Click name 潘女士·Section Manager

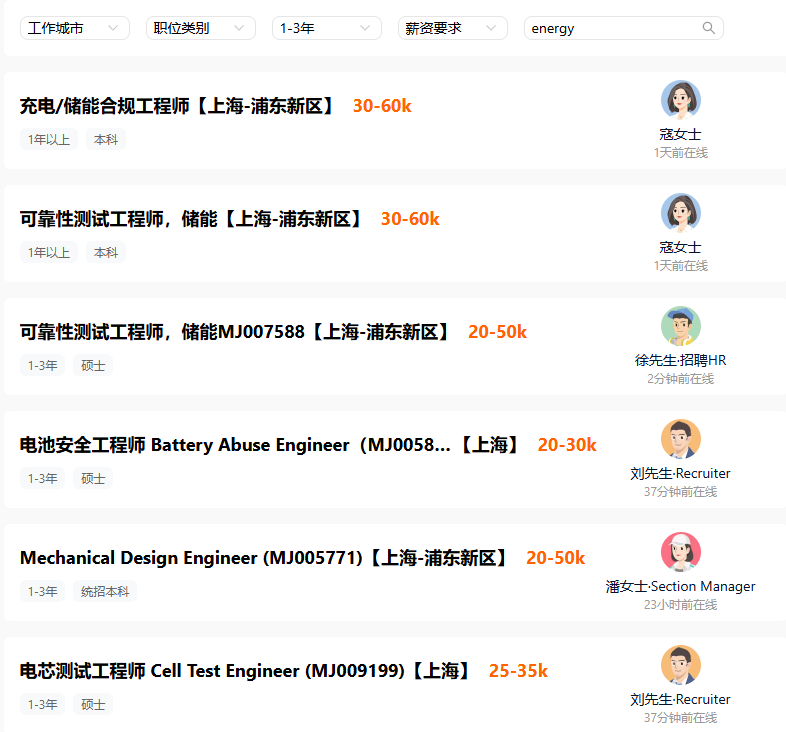pyautogui.click(x=680, y=586)
